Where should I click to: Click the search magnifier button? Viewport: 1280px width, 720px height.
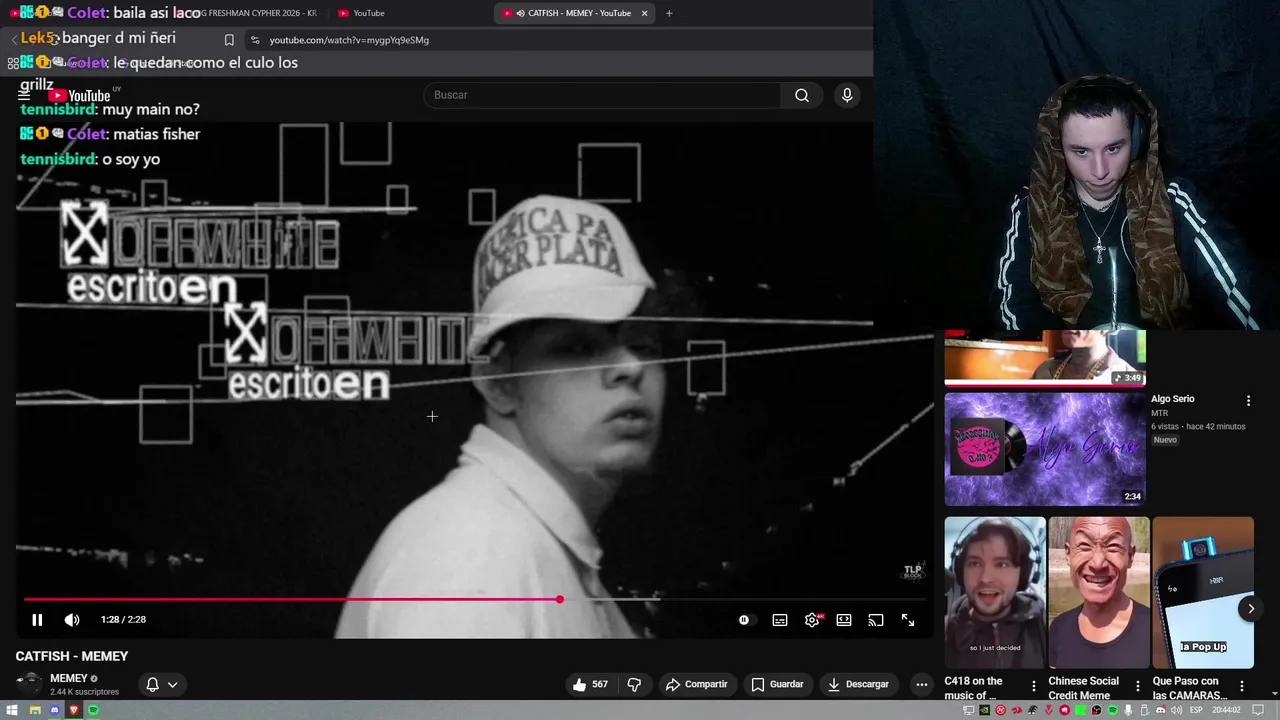[x=802, y=95]
